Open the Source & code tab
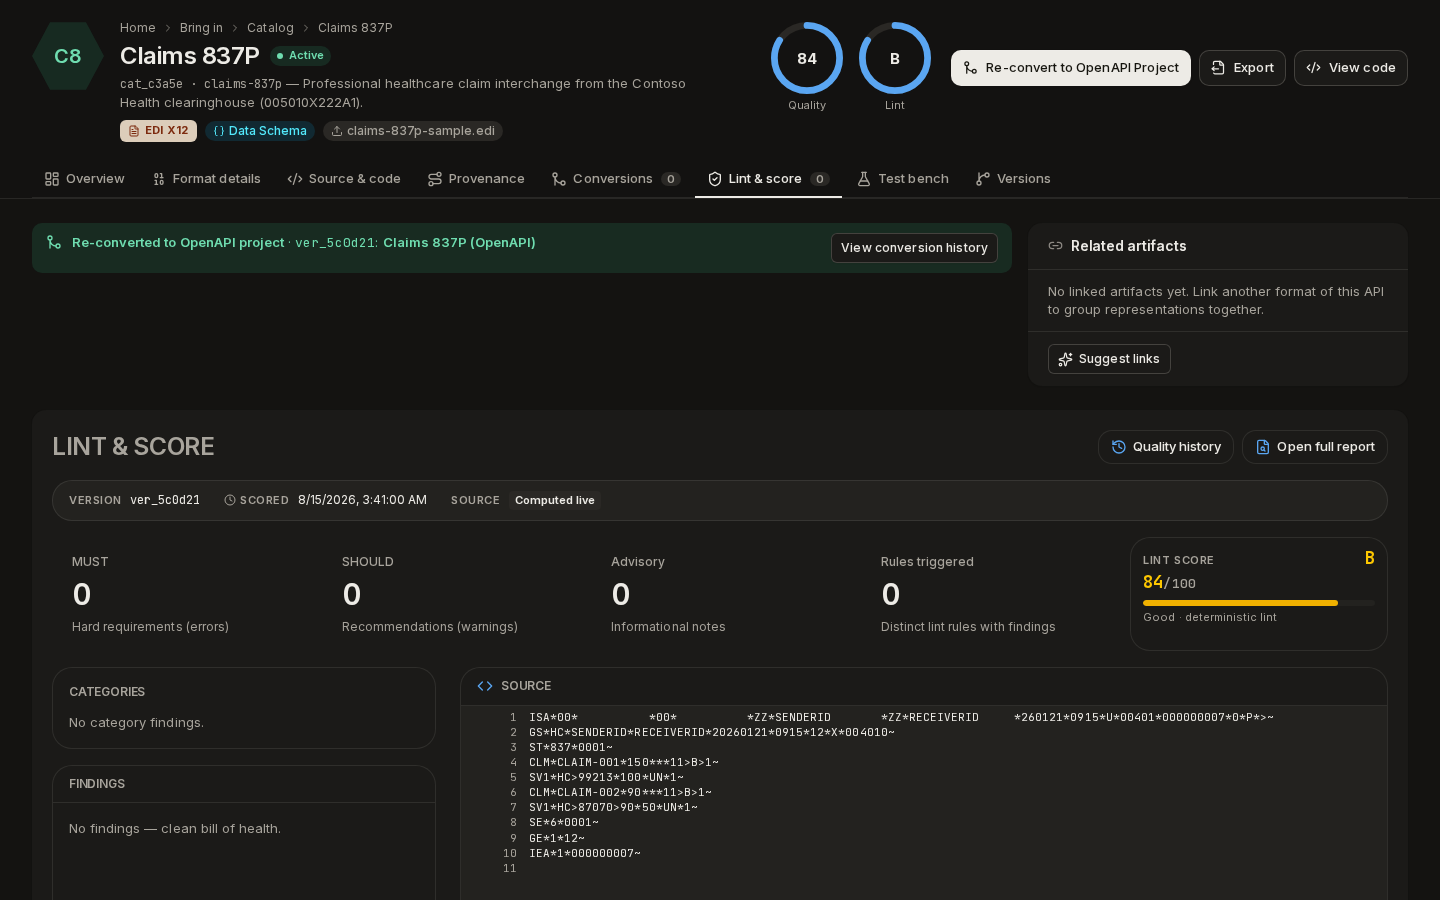The height and width of the screenshot is (900, 1440). click(x=344, y=179)
